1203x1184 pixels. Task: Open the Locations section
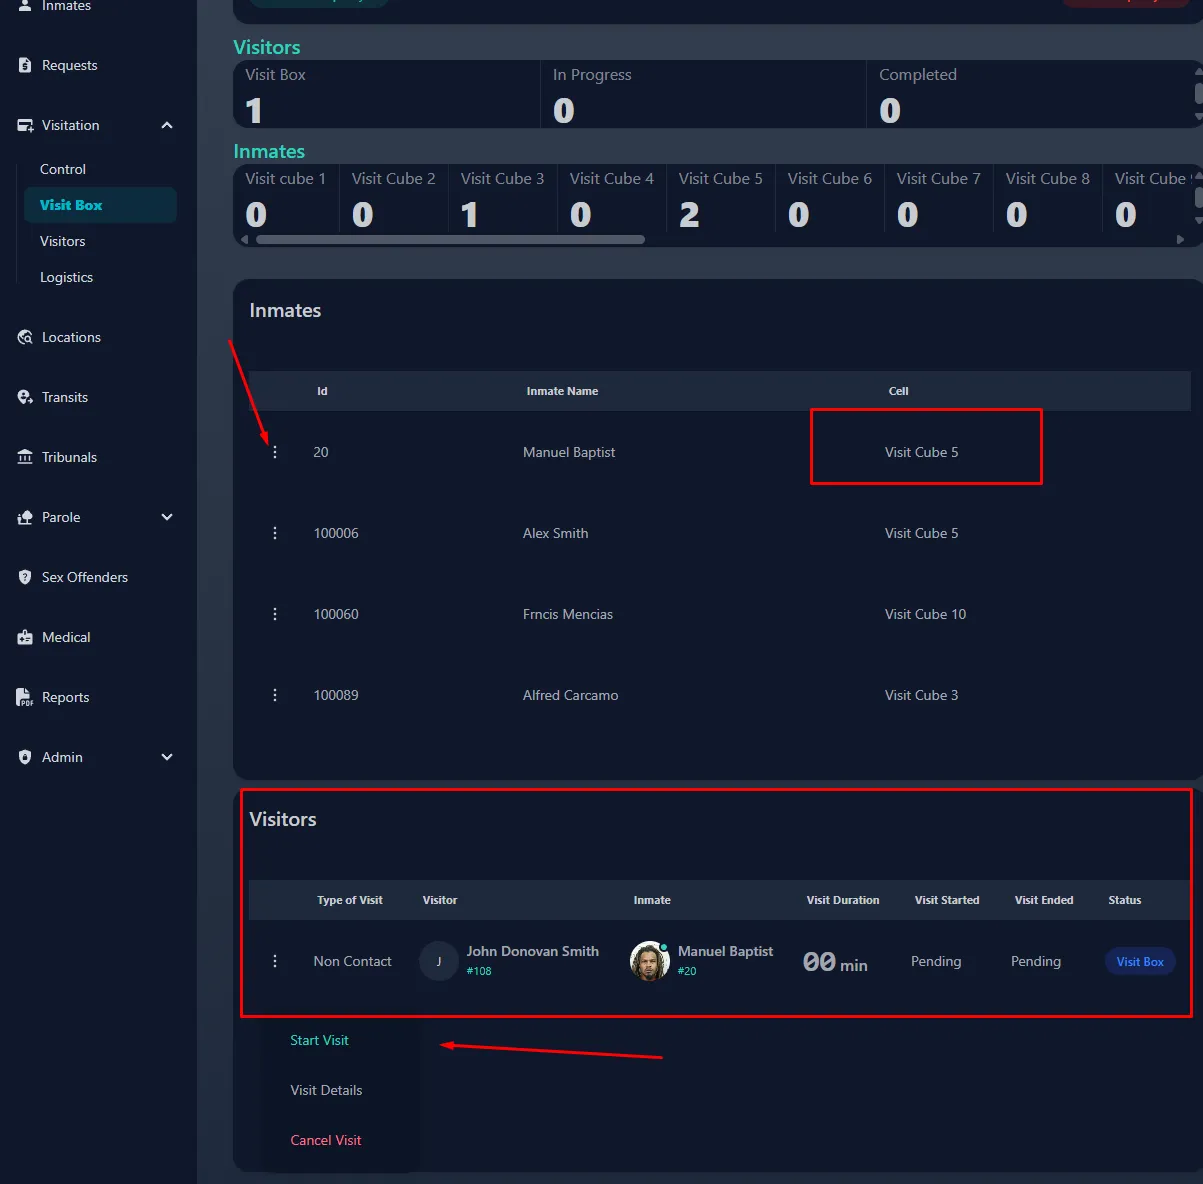click(70, 337)
